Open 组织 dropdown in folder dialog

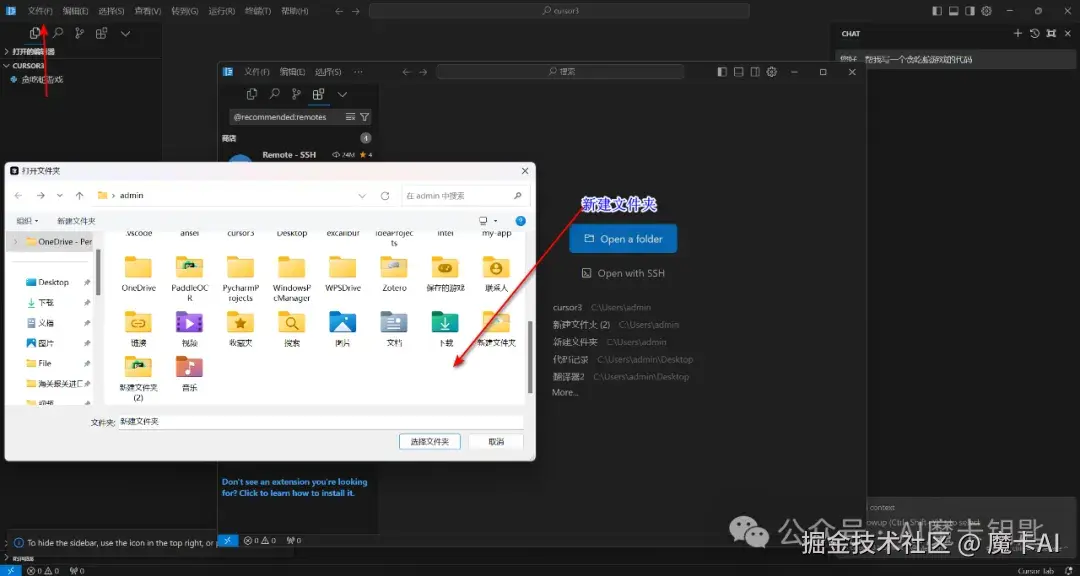click(x=28, y=220)
